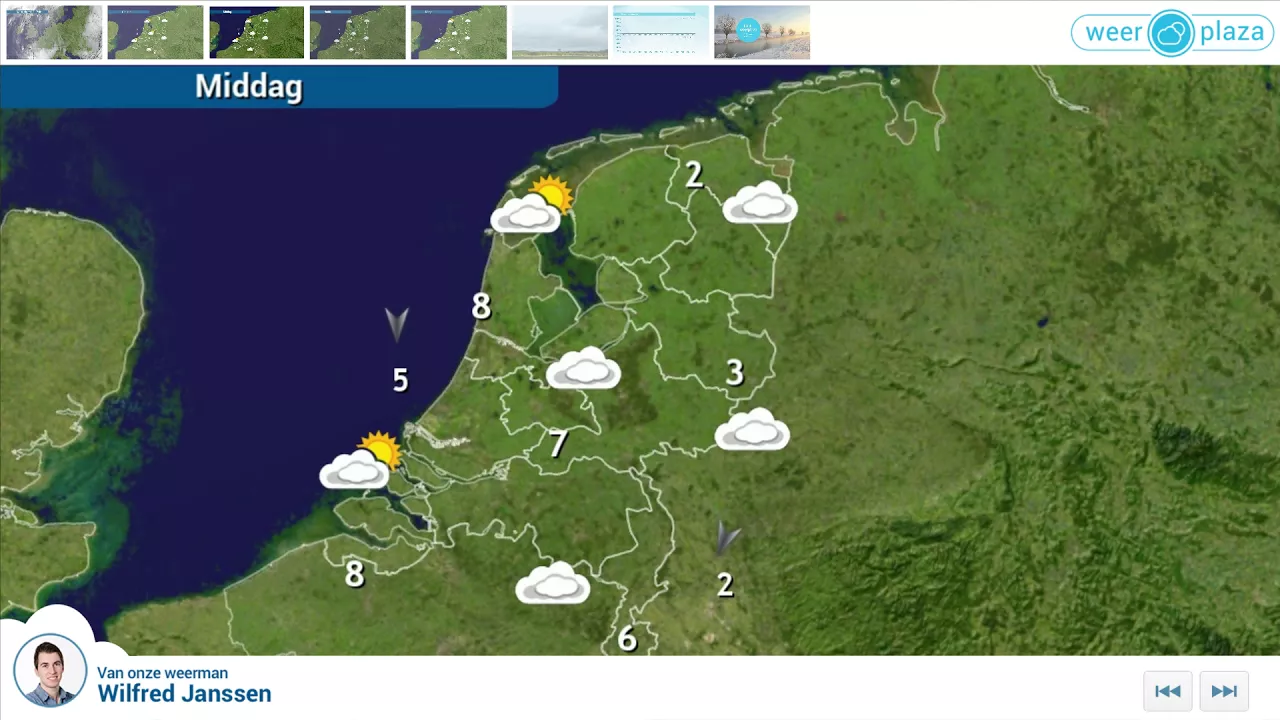This screenshot has height=720, width=1280.
Task: Click the weerplaza logo
Action: pos(1171,32)
